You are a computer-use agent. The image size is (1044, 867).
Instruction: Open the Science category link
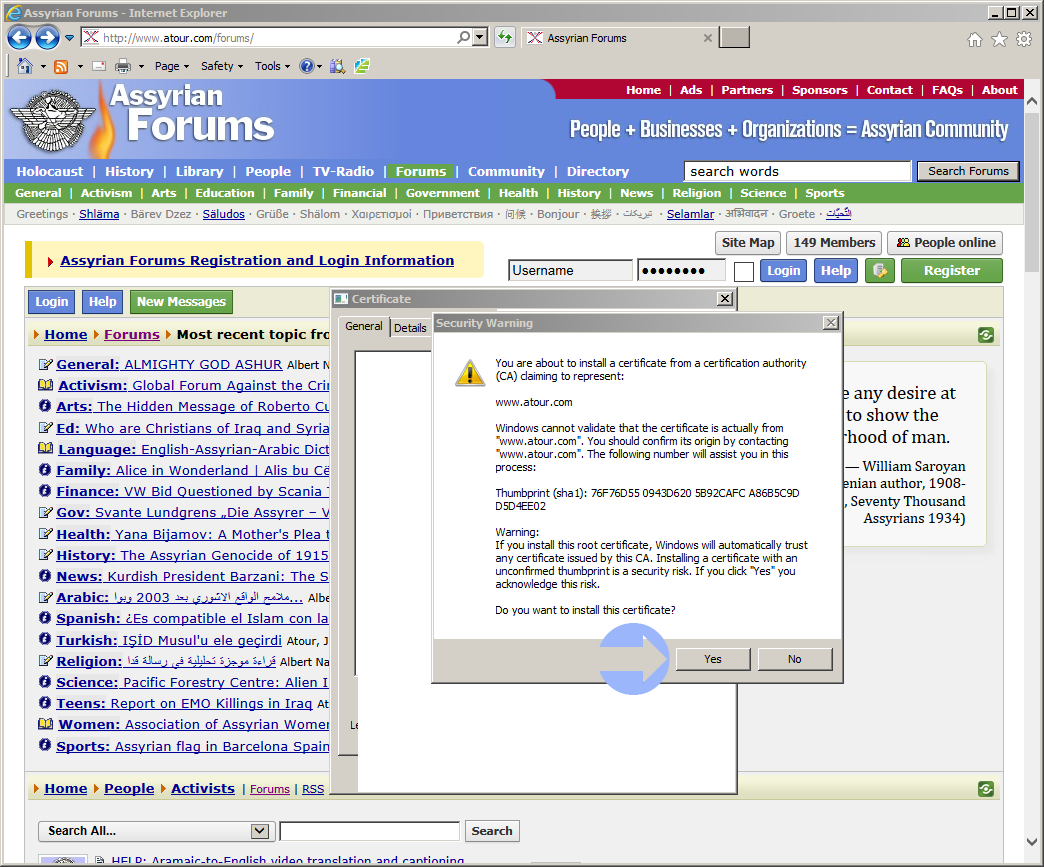[763, 192]
